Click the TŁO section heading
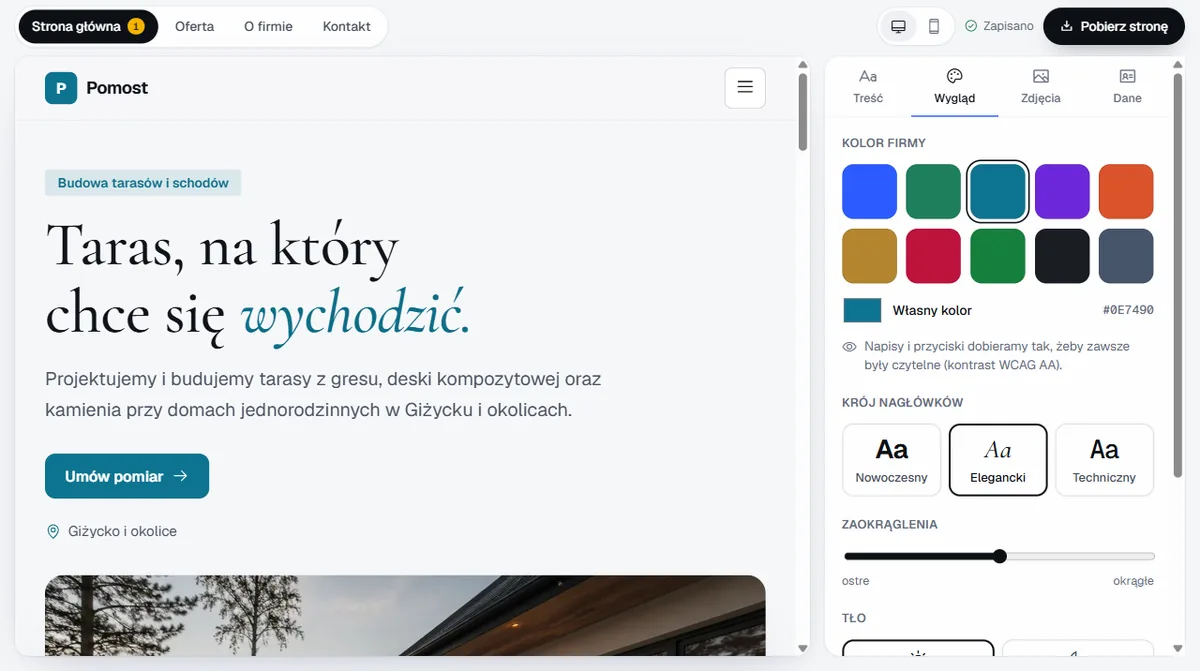Image resolution: width=1200 pixels, height=671 pixels. click(x=854, y=618)
